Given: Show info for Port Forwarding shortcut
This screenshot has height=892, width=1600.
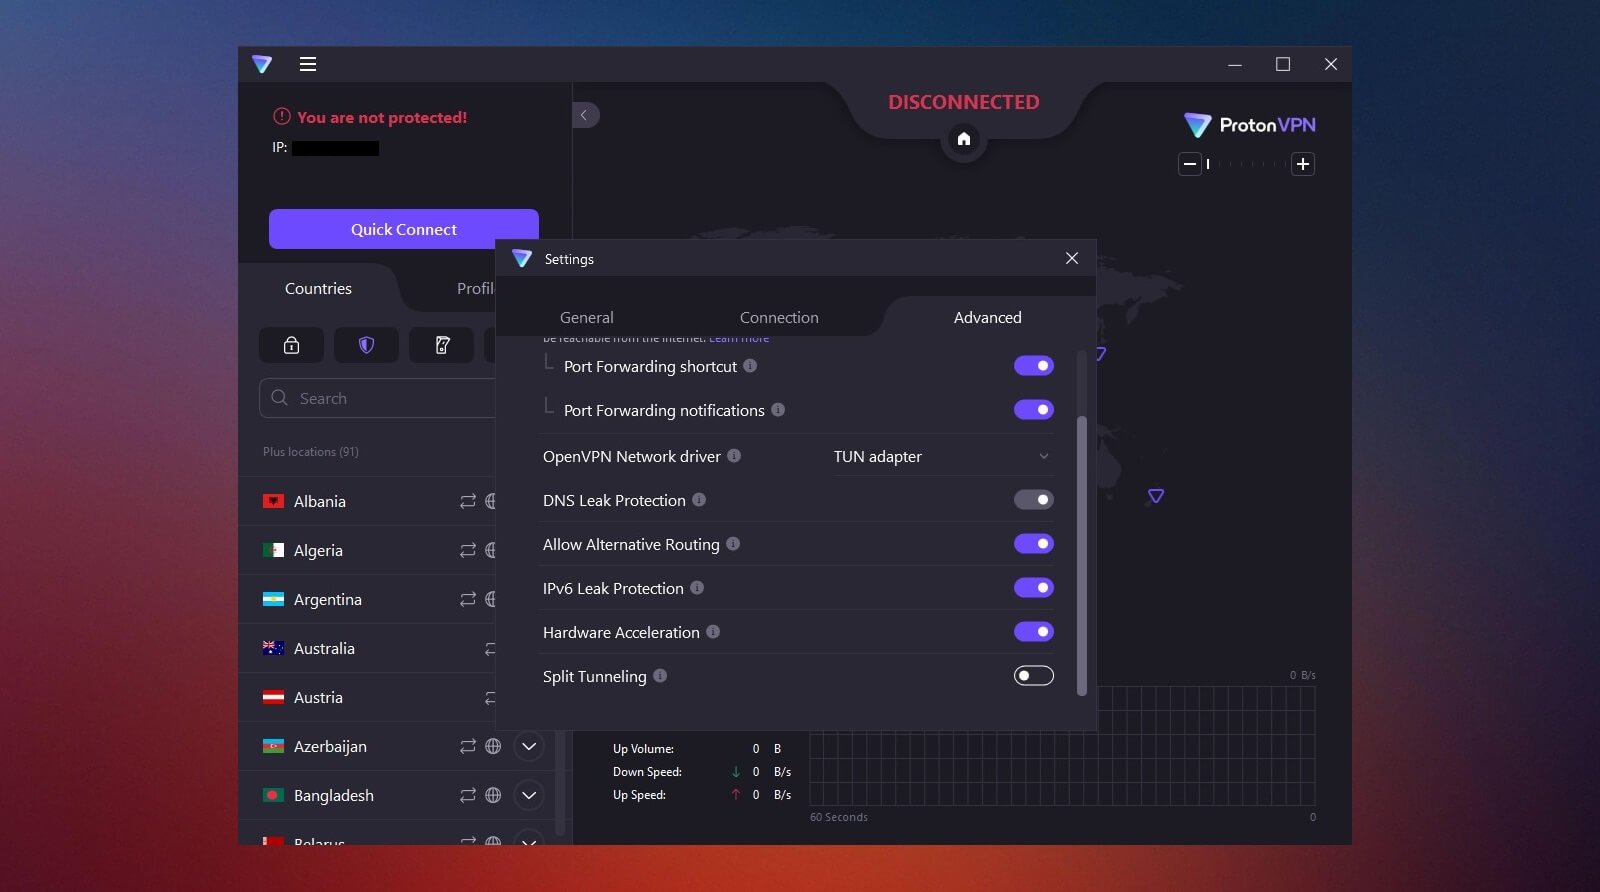Looking at the screenshot, I should tap(750, 366).
